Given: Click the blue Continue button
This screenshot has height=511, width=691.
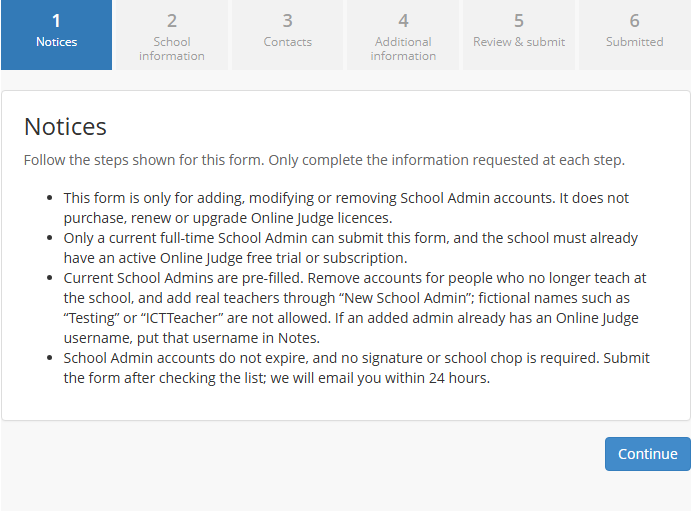Looking at the screenshot, I should tap(647, 454).
